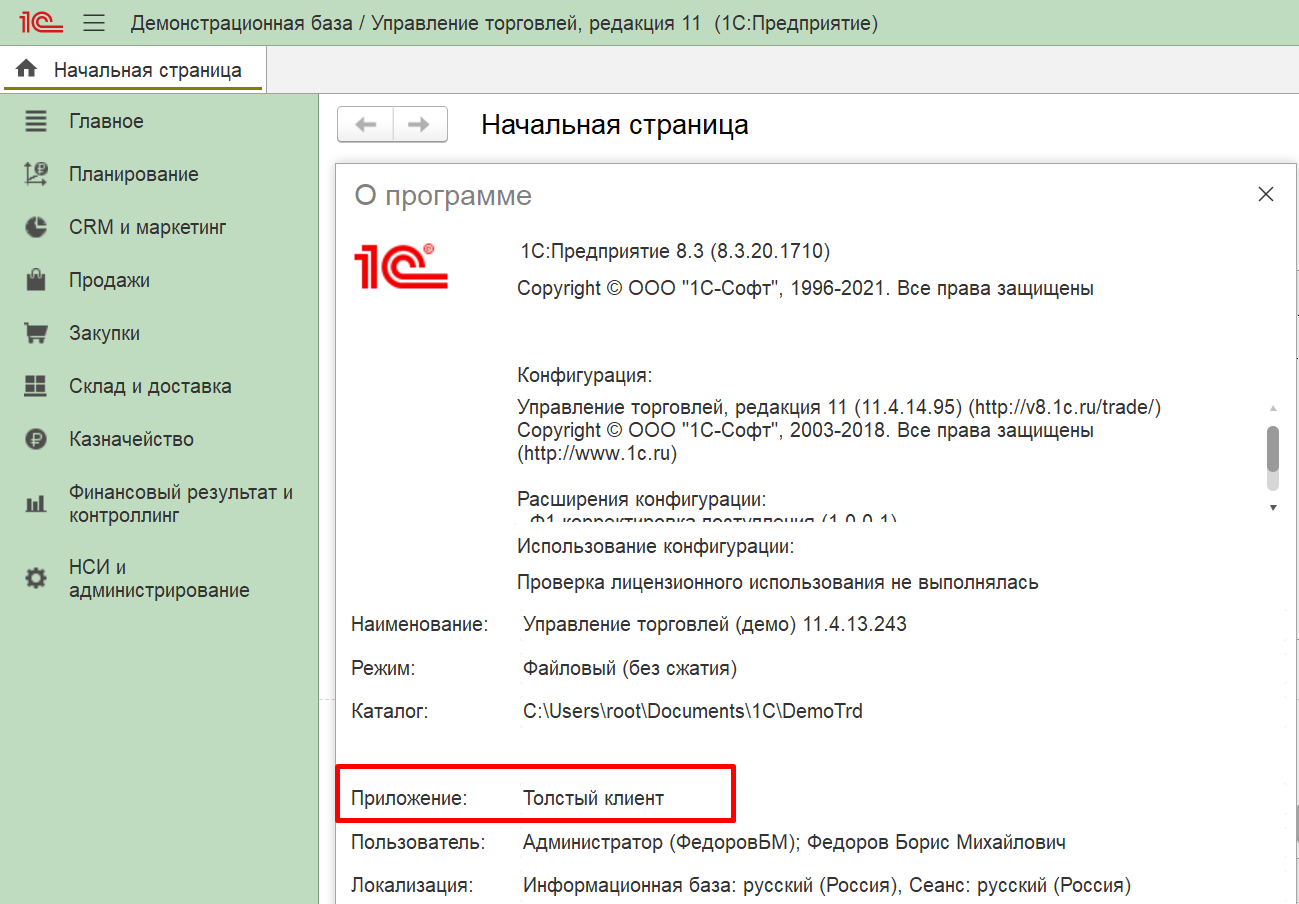Click the scroll up arrow in configuration box
The width and height of the screenshot is (1299, 904).
pyautogui.click(x=1273, y=408)
